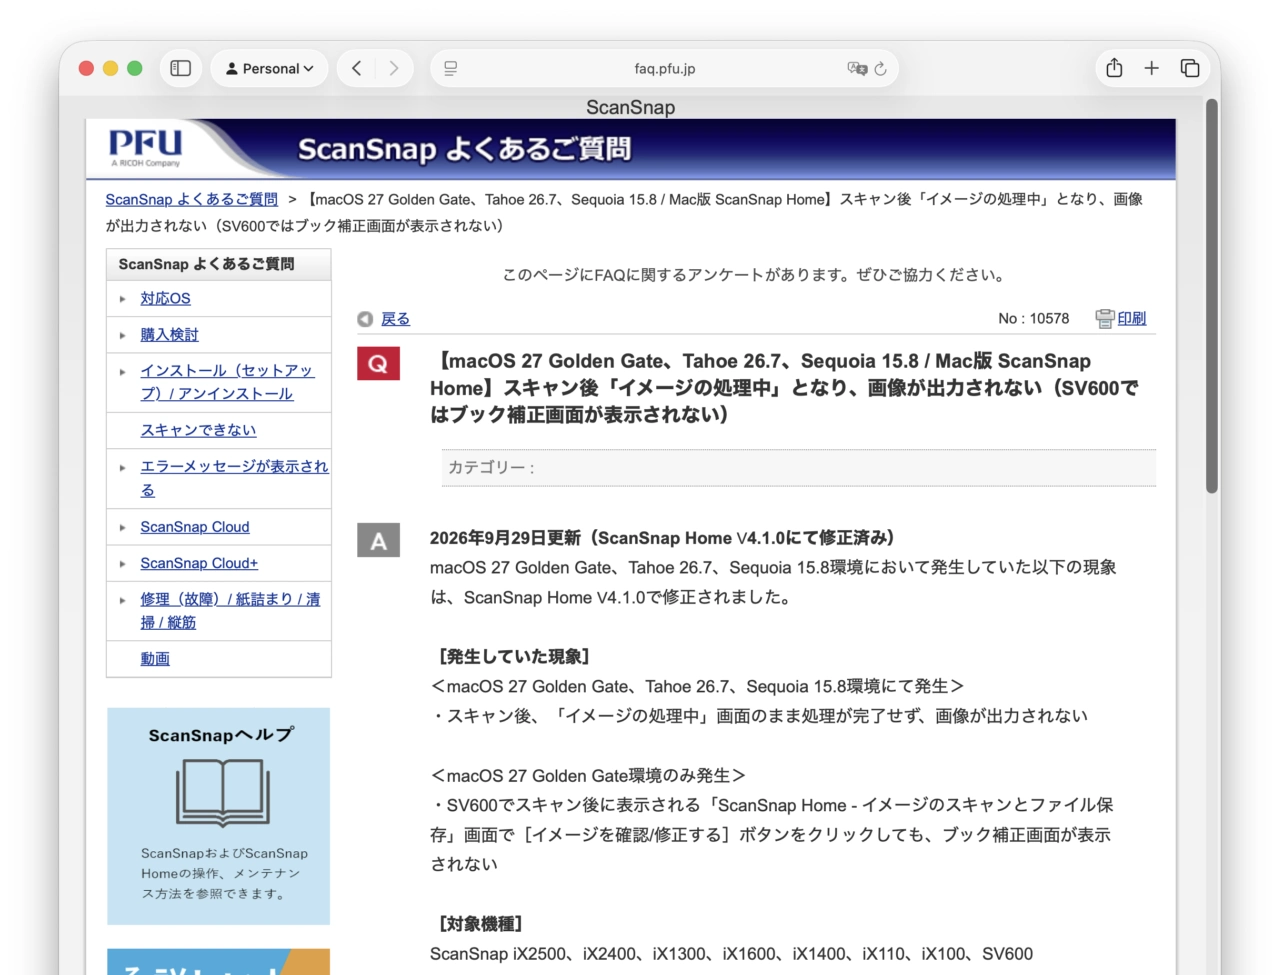Click the ScanSnap よくあるご質問 header title

[465, 149]
